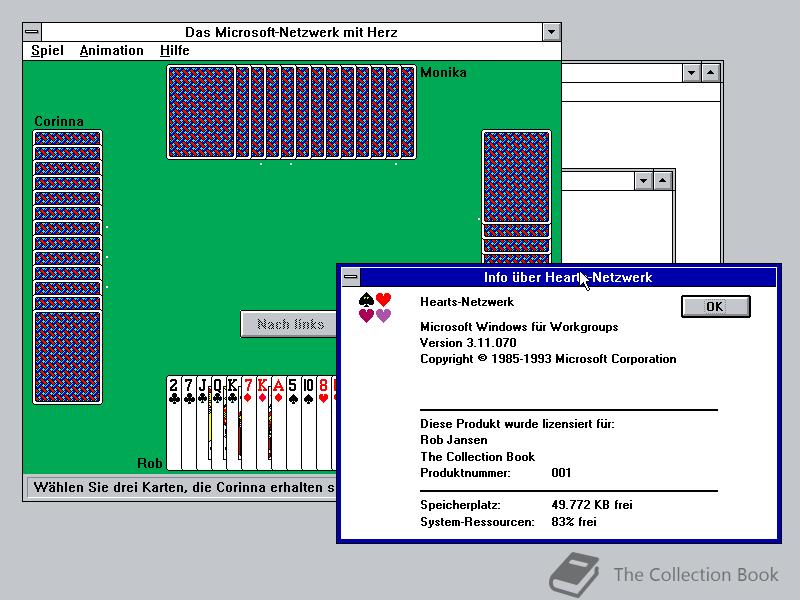Click the 'System-Ressourcen:' label

click(x=477, y=522)
